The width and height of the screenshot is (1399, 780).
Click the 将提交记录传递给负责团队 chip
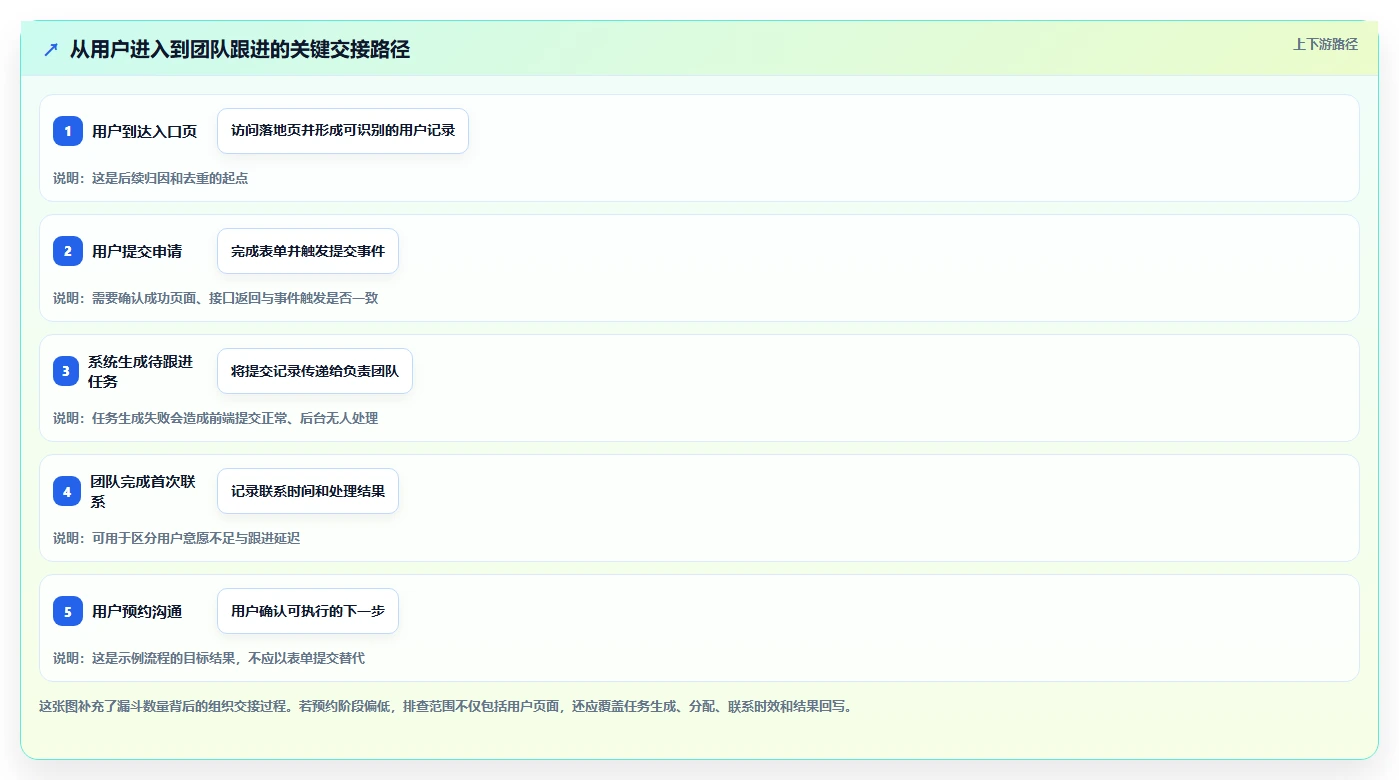[315, 371]
